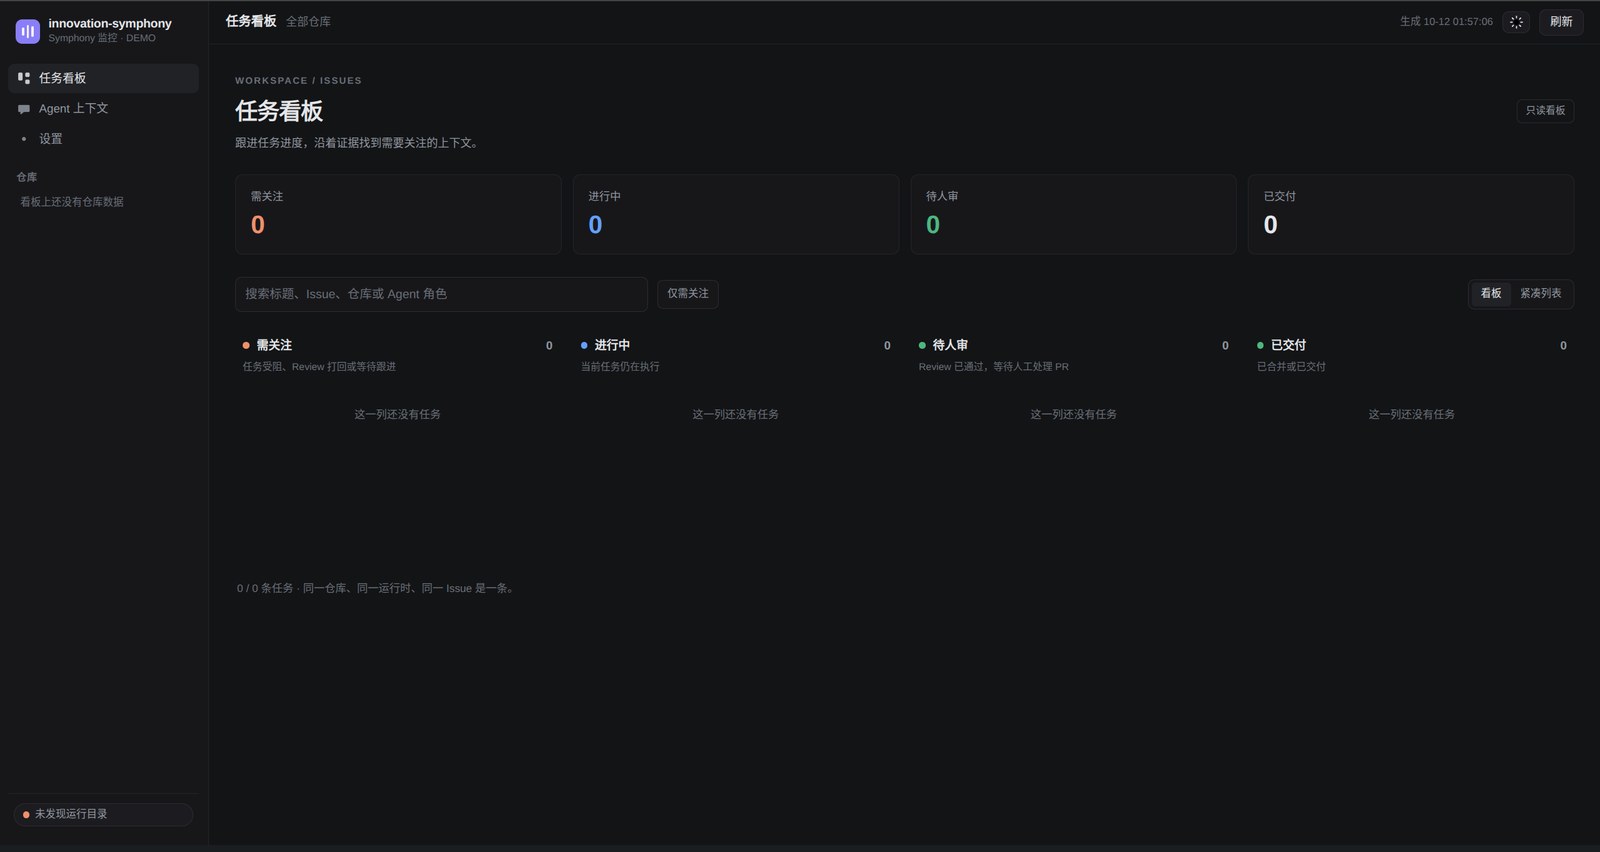Viewport: 1600px width, 852px height.
Task: Click the WORKSPACE / ISSUES breadcrumb
Action: 298,81
